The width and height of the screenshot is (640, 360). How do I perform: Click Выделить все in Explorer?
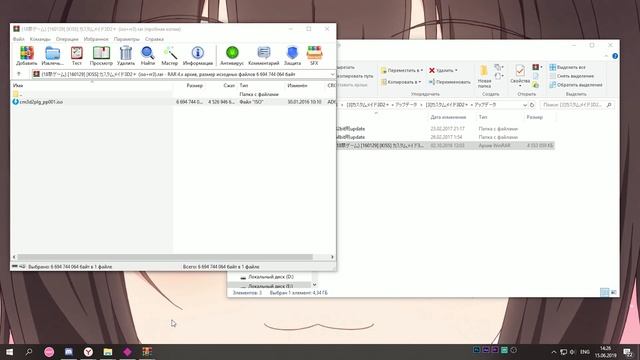[568, 67]
